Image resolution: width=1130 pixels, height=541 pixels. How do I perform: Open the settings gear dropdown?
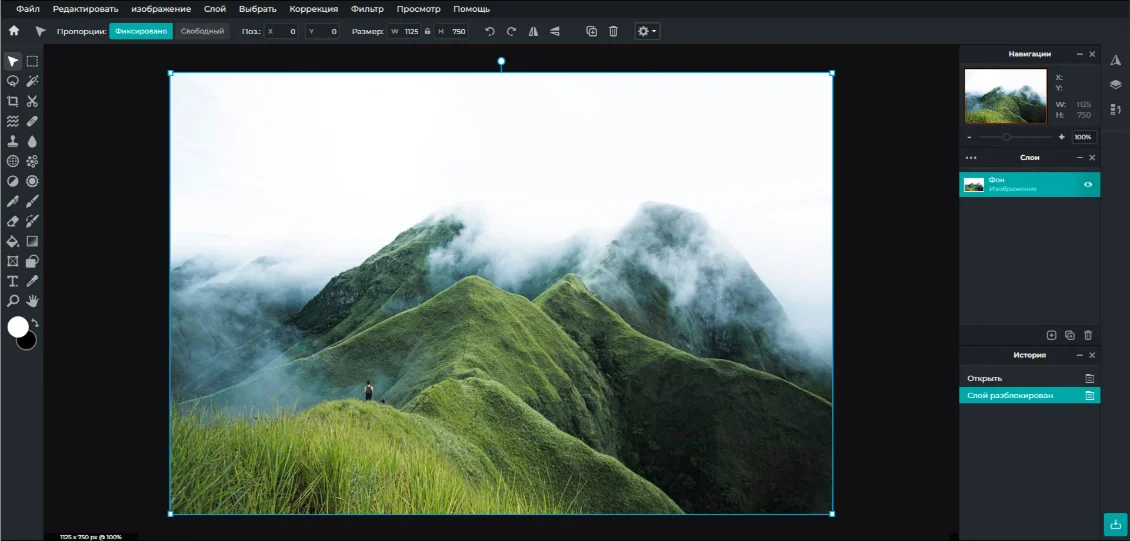tap(647, 32)
